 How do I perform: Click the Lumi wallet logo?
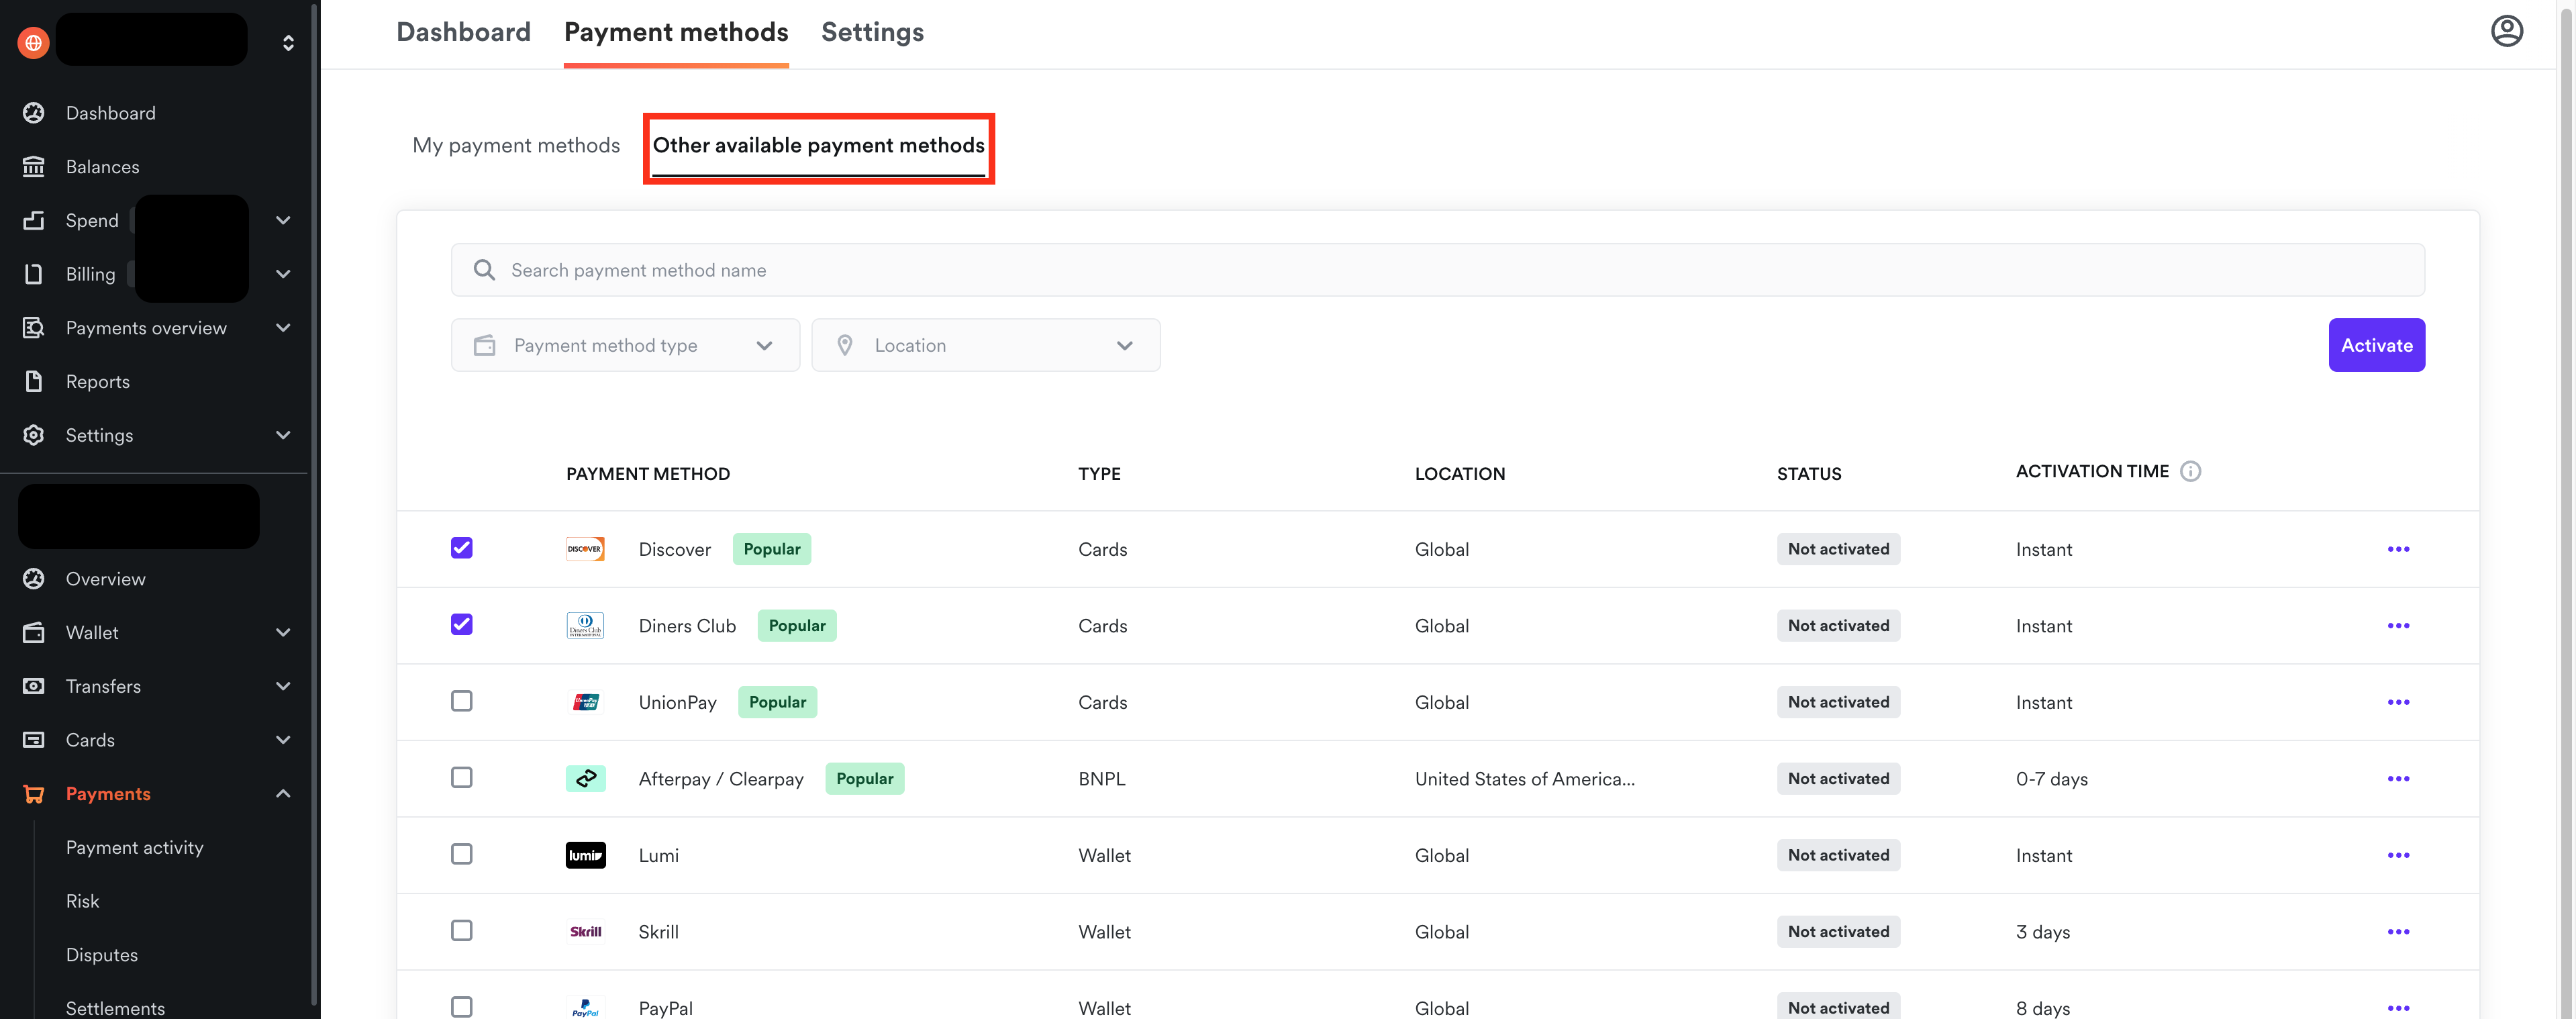click(585, 855)
